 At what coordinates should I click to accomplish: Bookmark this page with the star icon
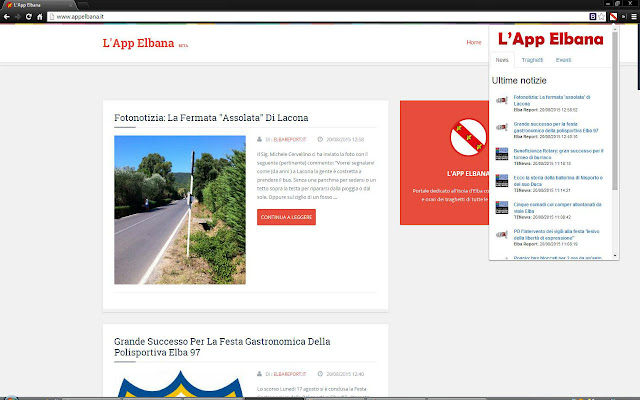pos(601,17)
